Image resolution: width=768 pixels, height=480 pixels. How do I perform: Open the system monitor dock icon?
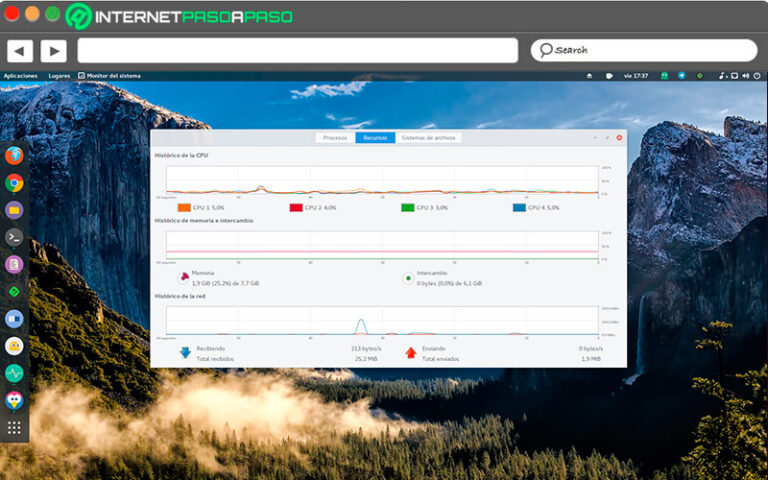pyautogui.click(x=14, y=373)
